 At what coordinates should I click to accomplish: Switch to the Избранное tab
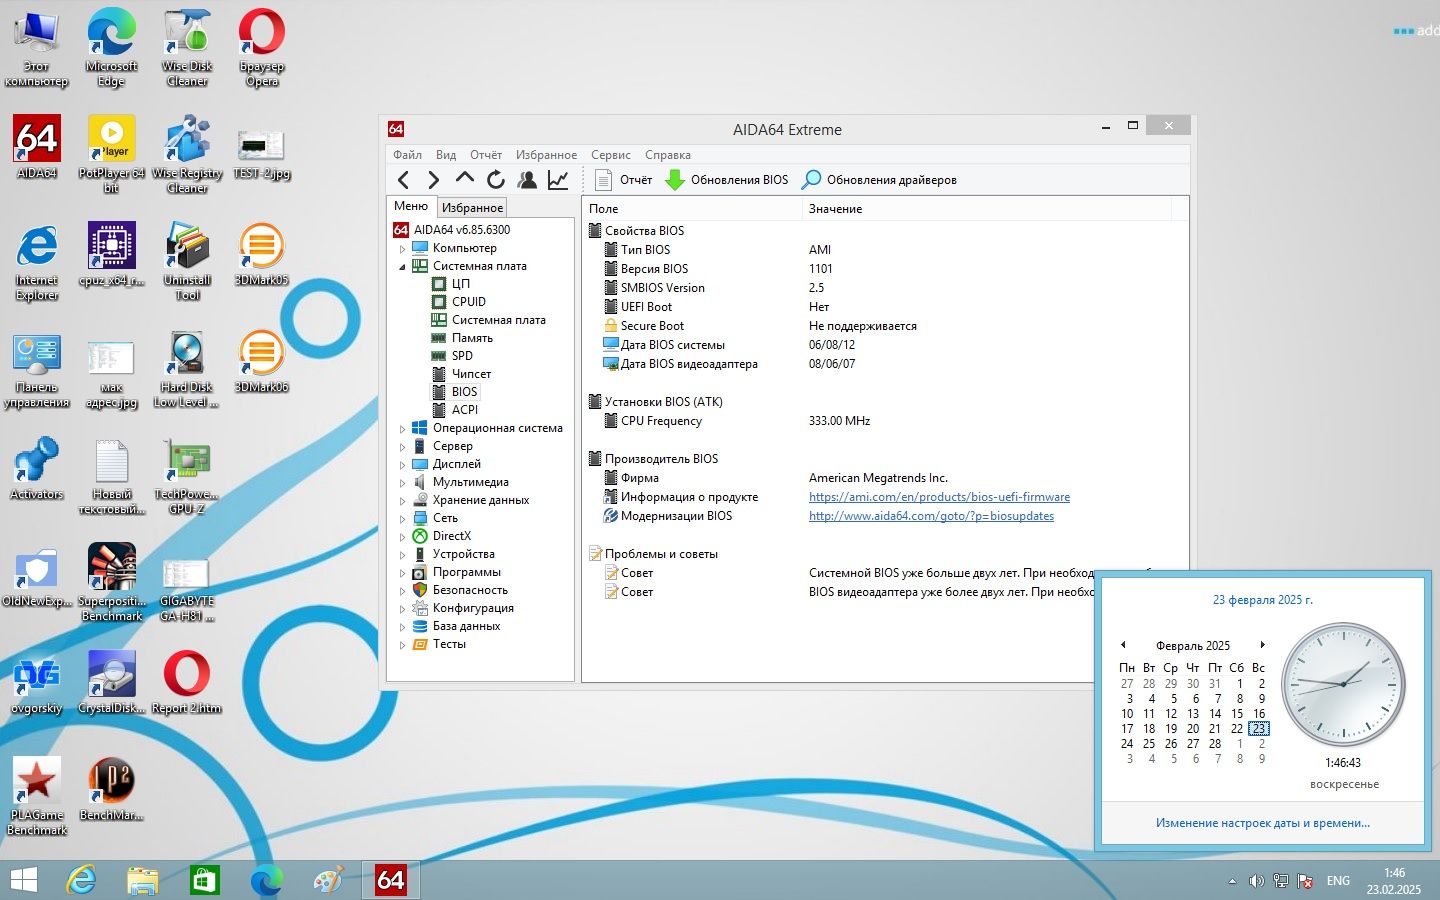(x=472, y=207)
